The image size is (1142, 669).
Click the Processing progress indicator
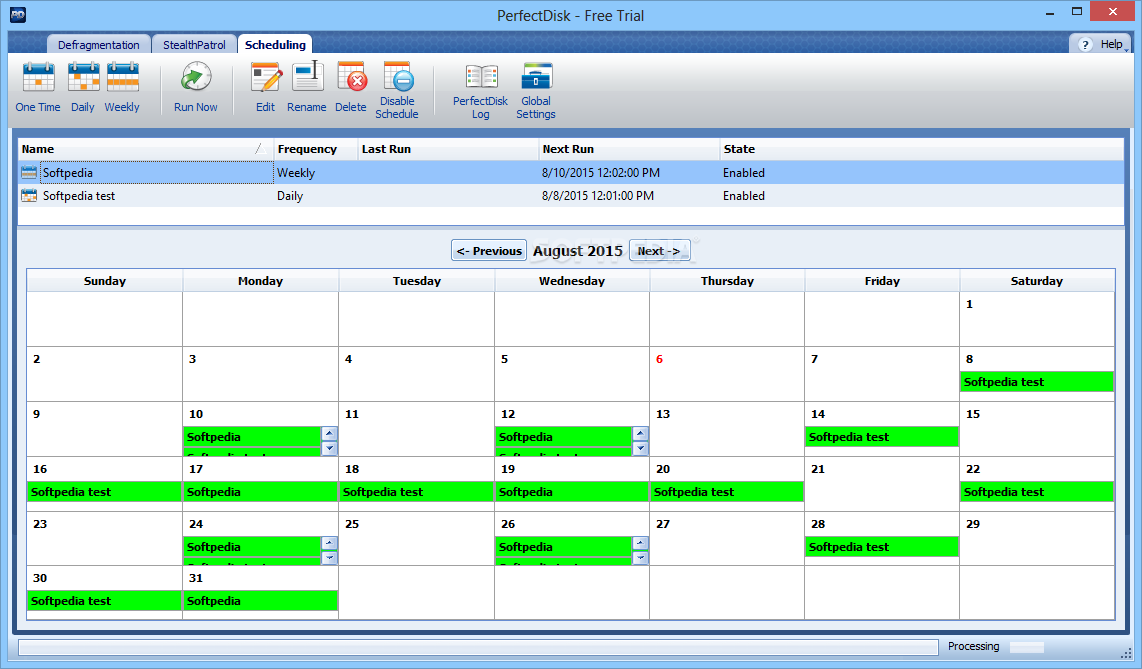[1027, 646]
